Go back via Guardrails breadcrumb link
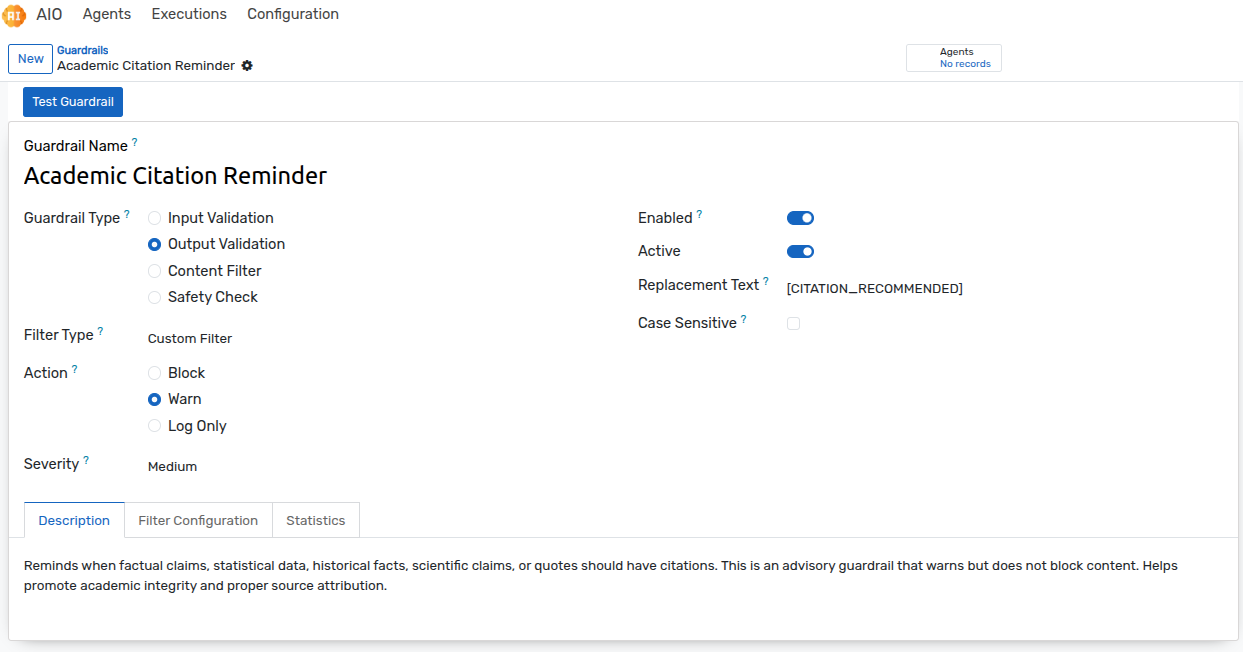 (83, 50)
